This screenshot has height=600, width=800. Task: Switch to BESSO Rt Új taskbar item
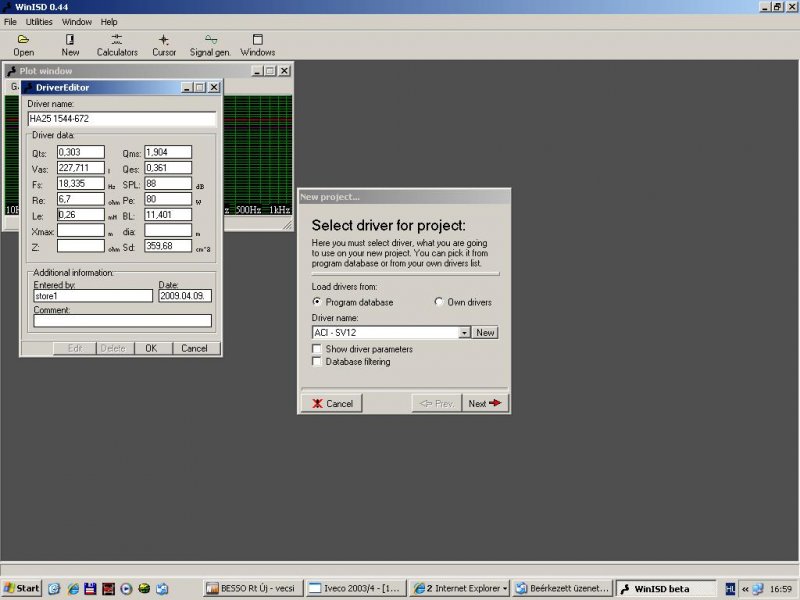point(253,588)
